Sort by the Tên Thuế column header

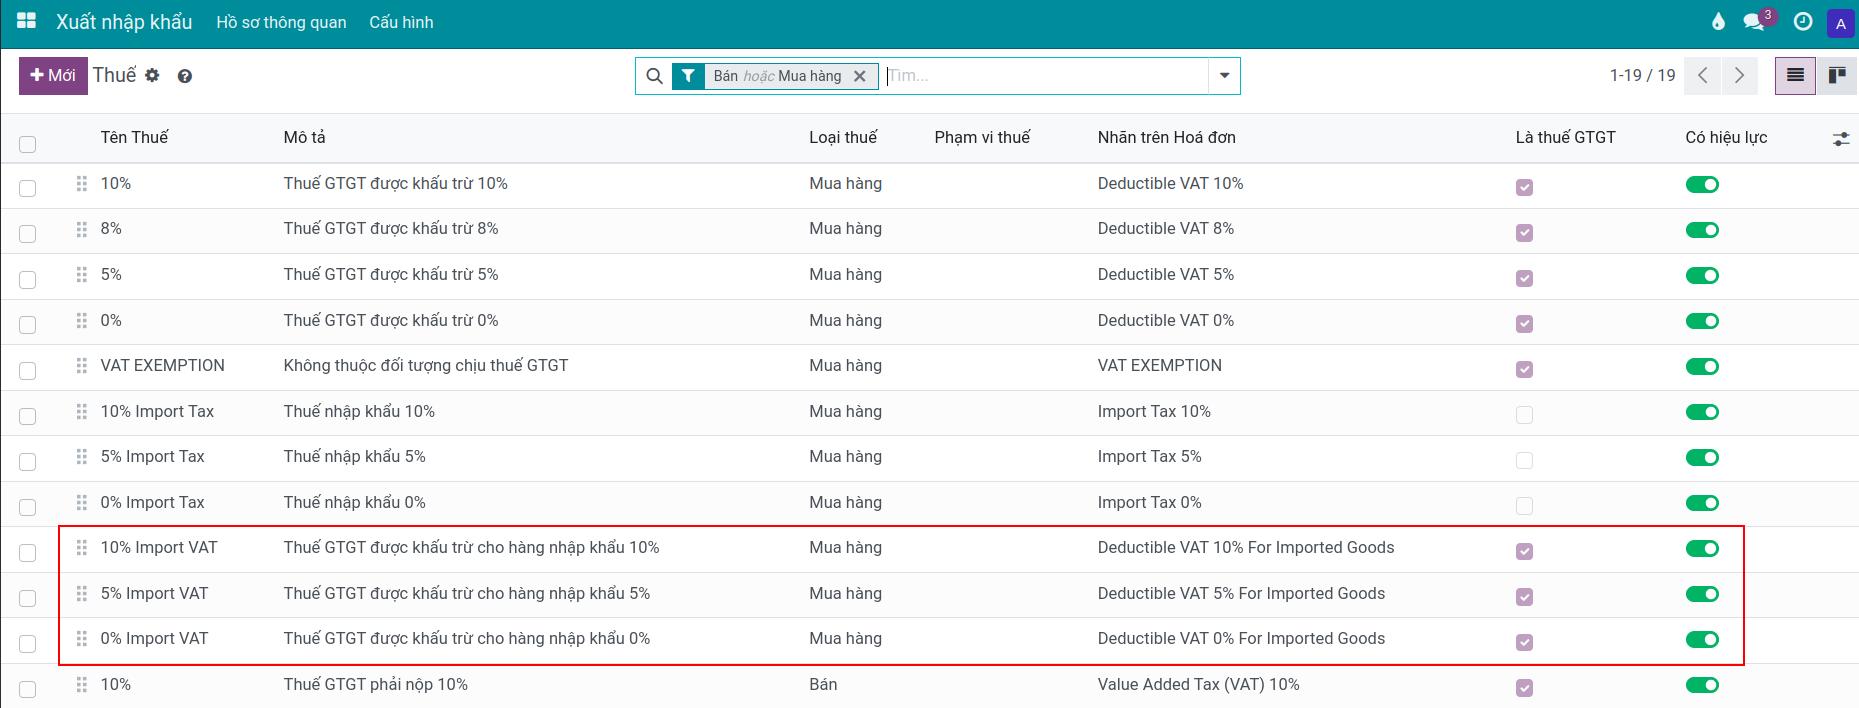pyautogui.click(x=135, y=138)
